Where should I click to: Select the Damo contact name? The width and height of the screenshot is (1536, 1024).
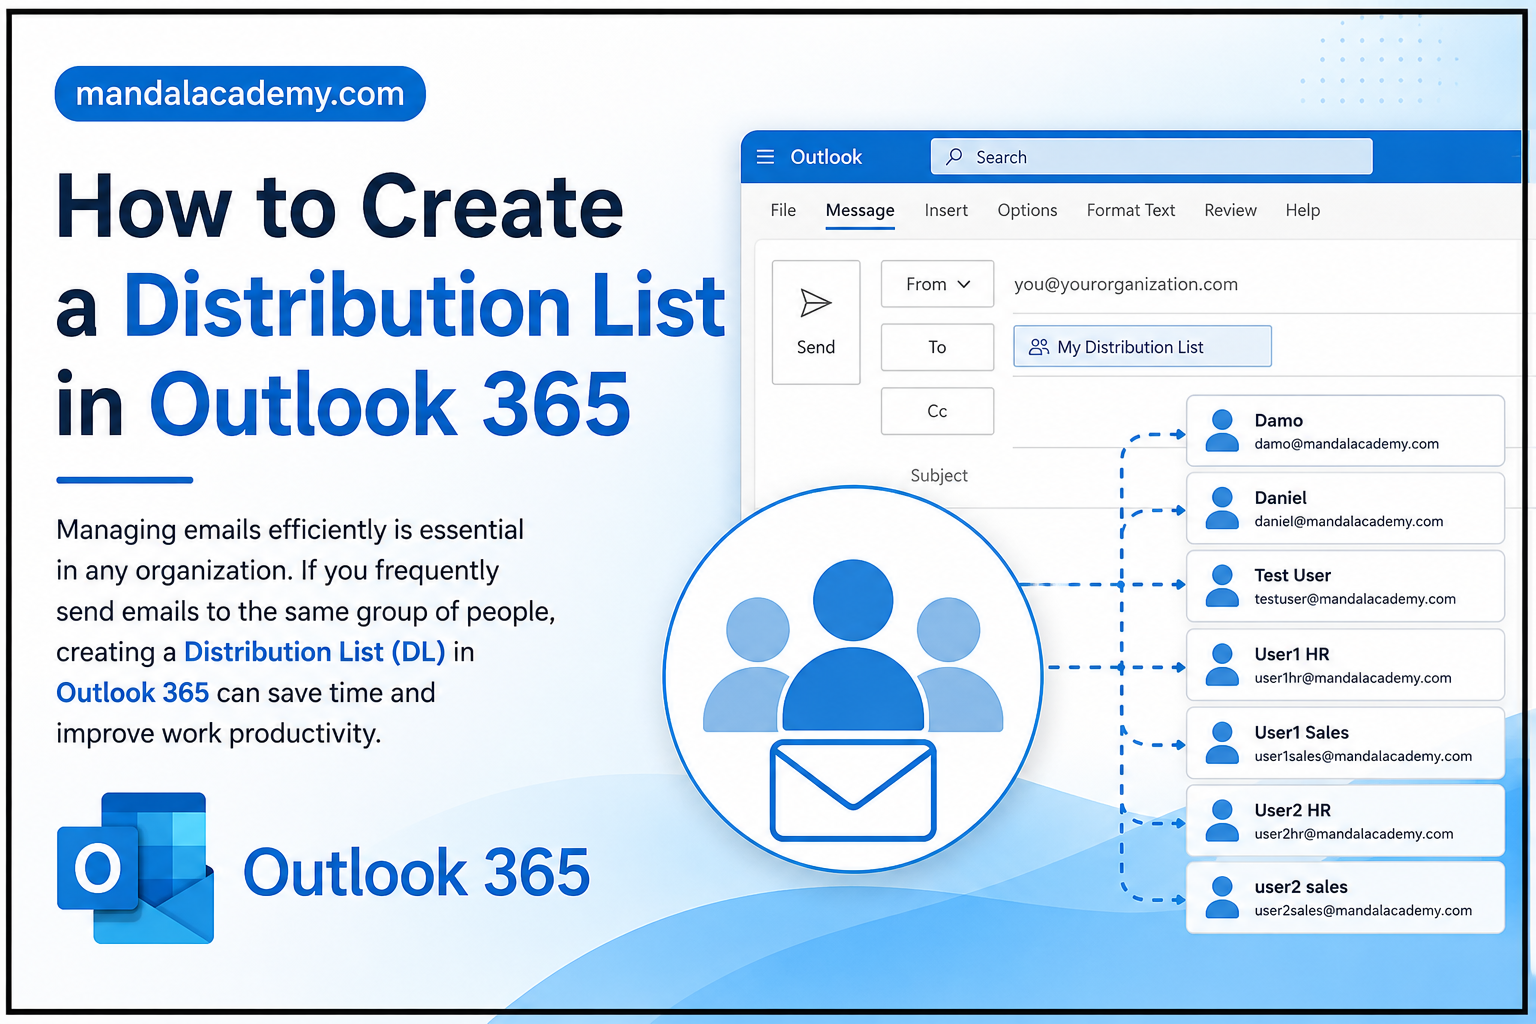pos(1279,421)
